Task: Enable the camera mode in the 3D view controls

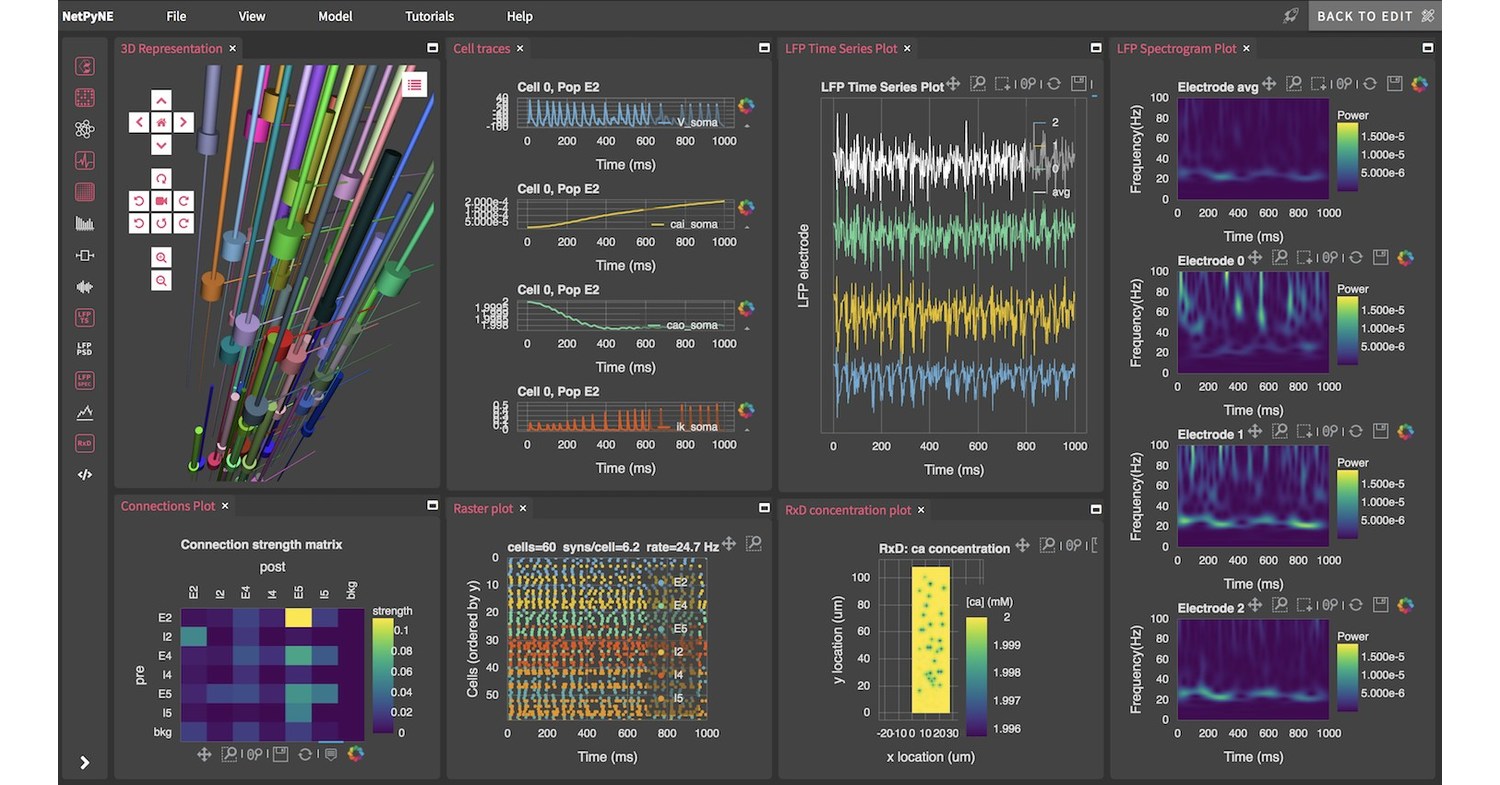Action: point(162,200)
